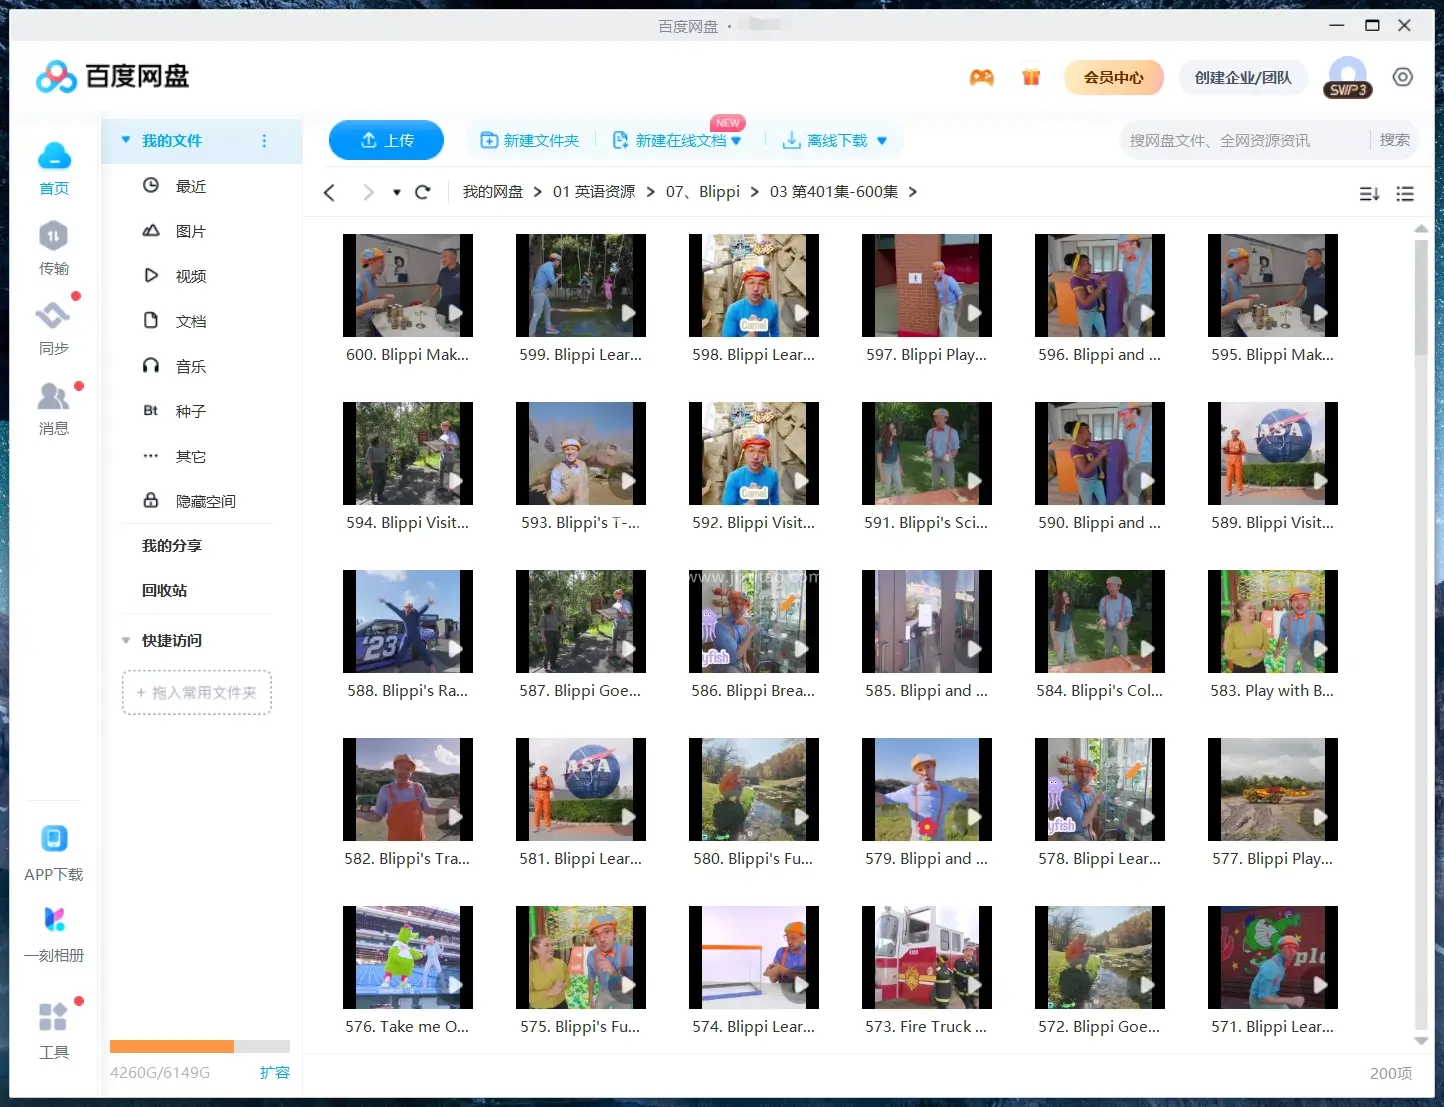Open the navigation history dropdown arrow
This screenshot has height=1107, width=1444.
[x=397, y=192]
